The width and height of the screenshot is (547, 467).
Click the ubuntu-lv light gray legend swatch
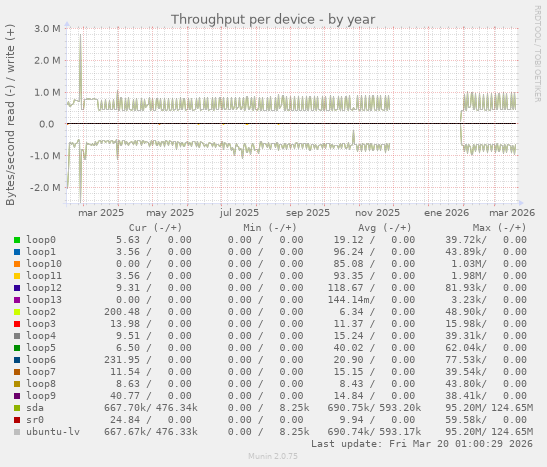pyautogui.click(x=17, y=432)
